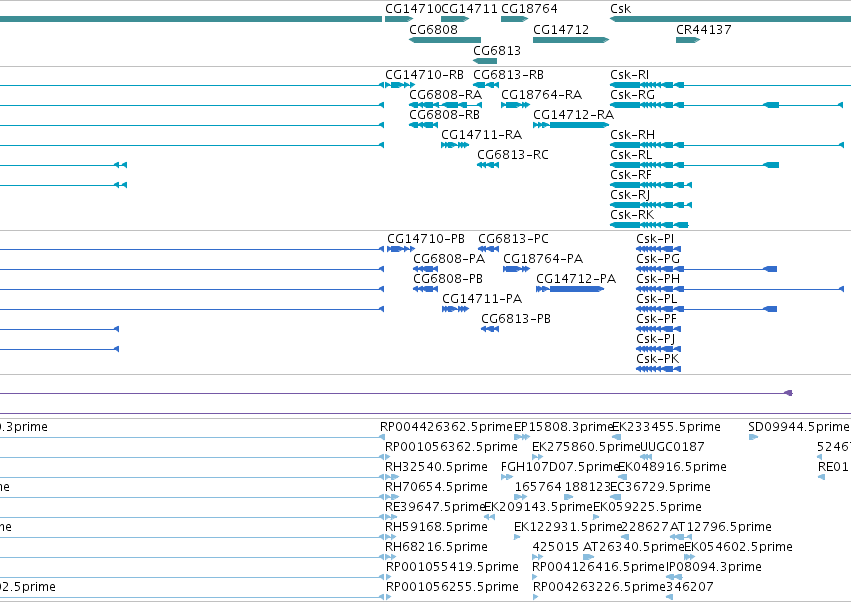Select protein Csk-PL

point(657,299)
